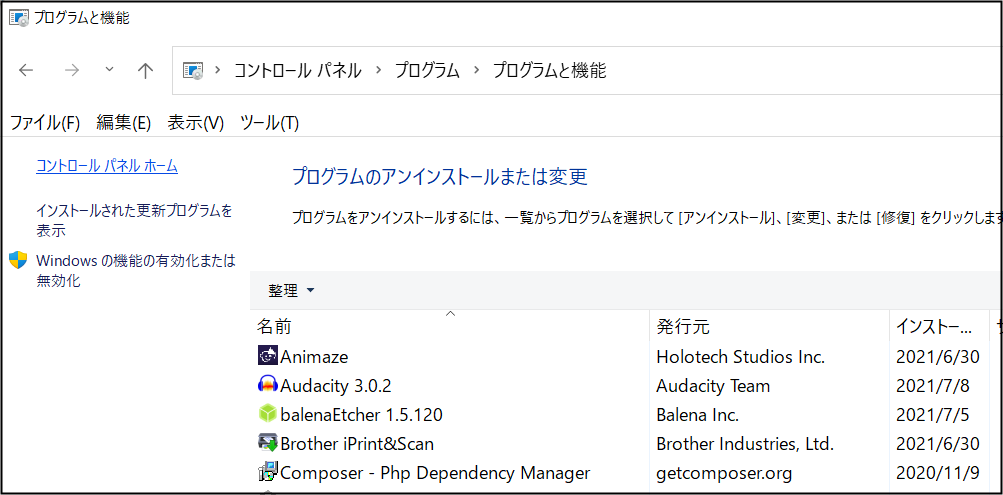
Task: Open the ツール(T) menu
Action: 269,123
